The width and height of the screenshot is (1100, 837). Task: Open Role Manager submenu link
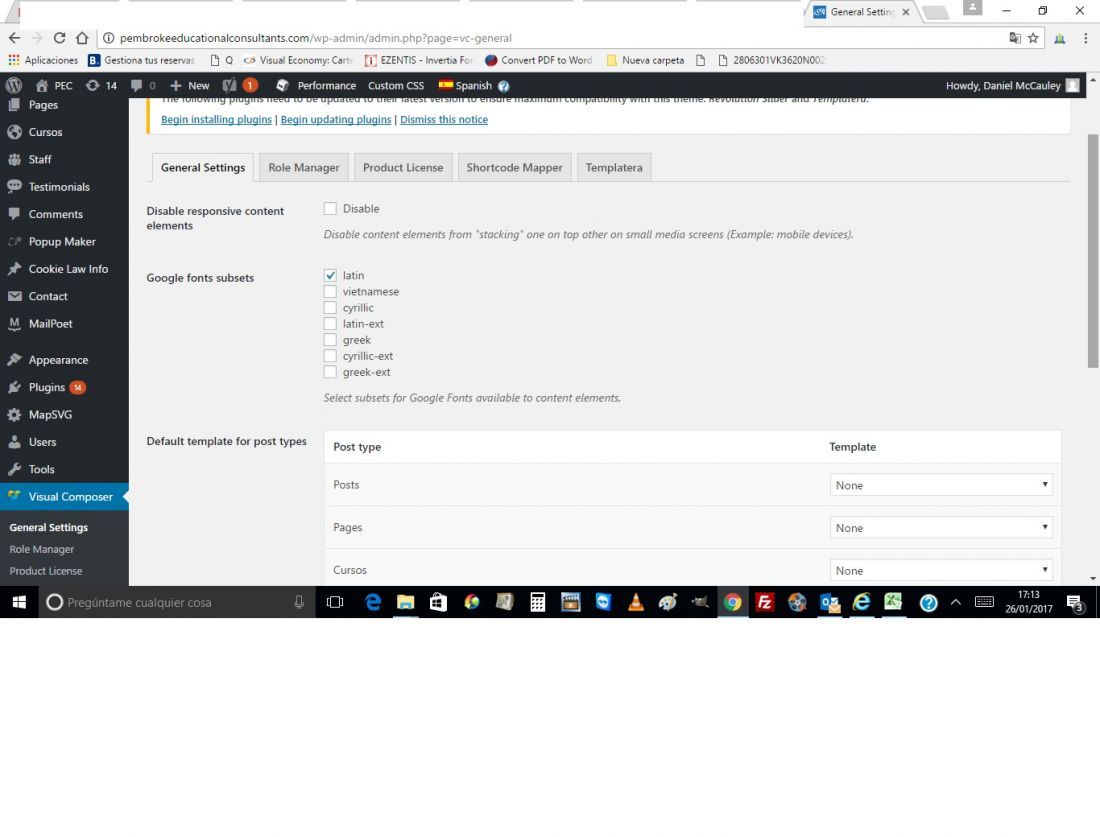41,549
